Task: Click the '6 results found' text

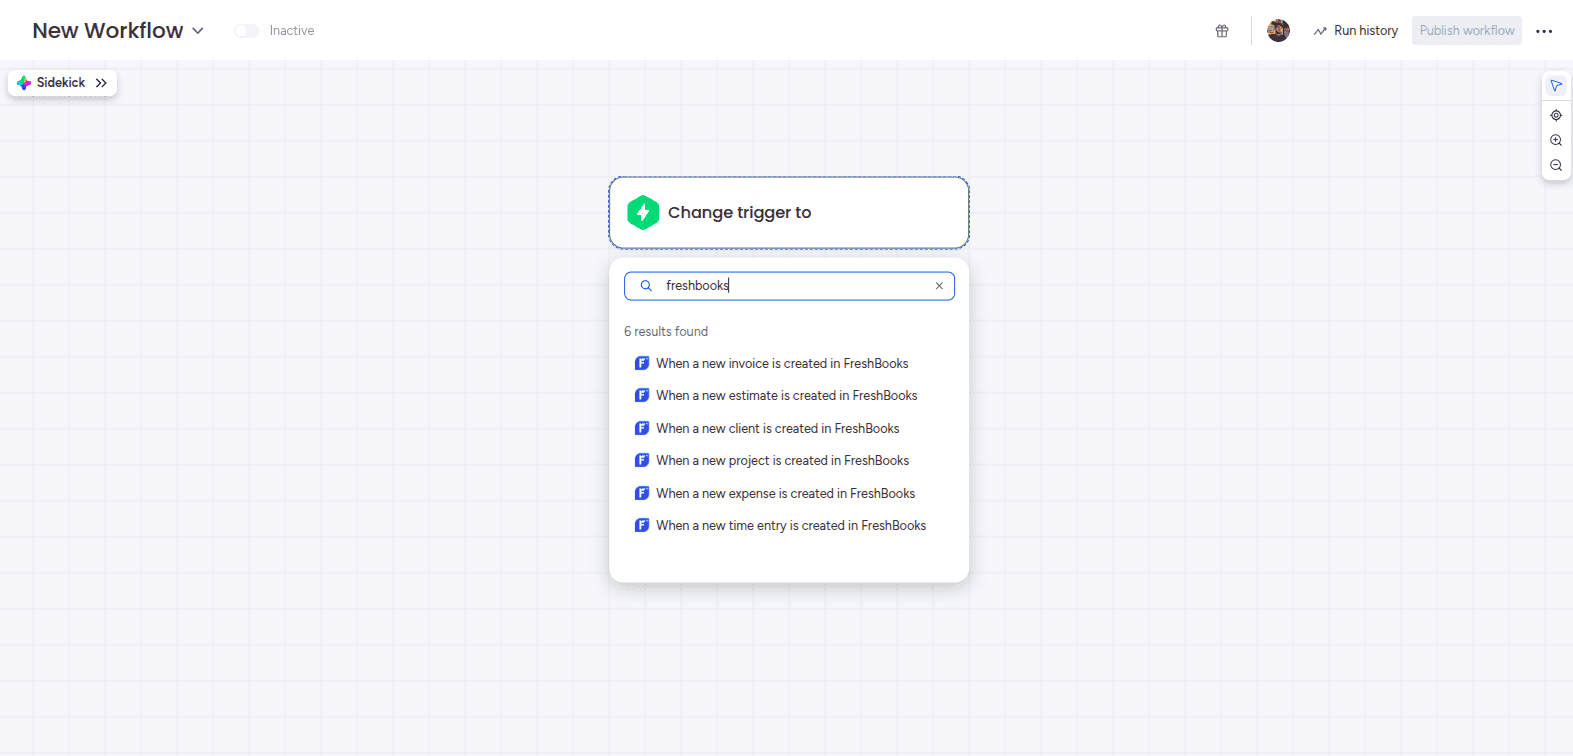Action: 666,331
